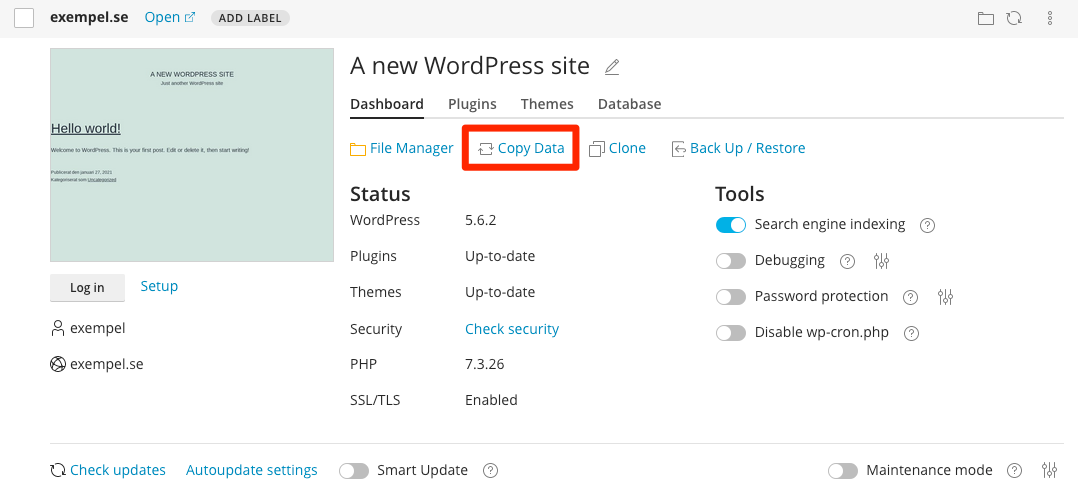Open Debugging settings sliders icon

[881, 261]
